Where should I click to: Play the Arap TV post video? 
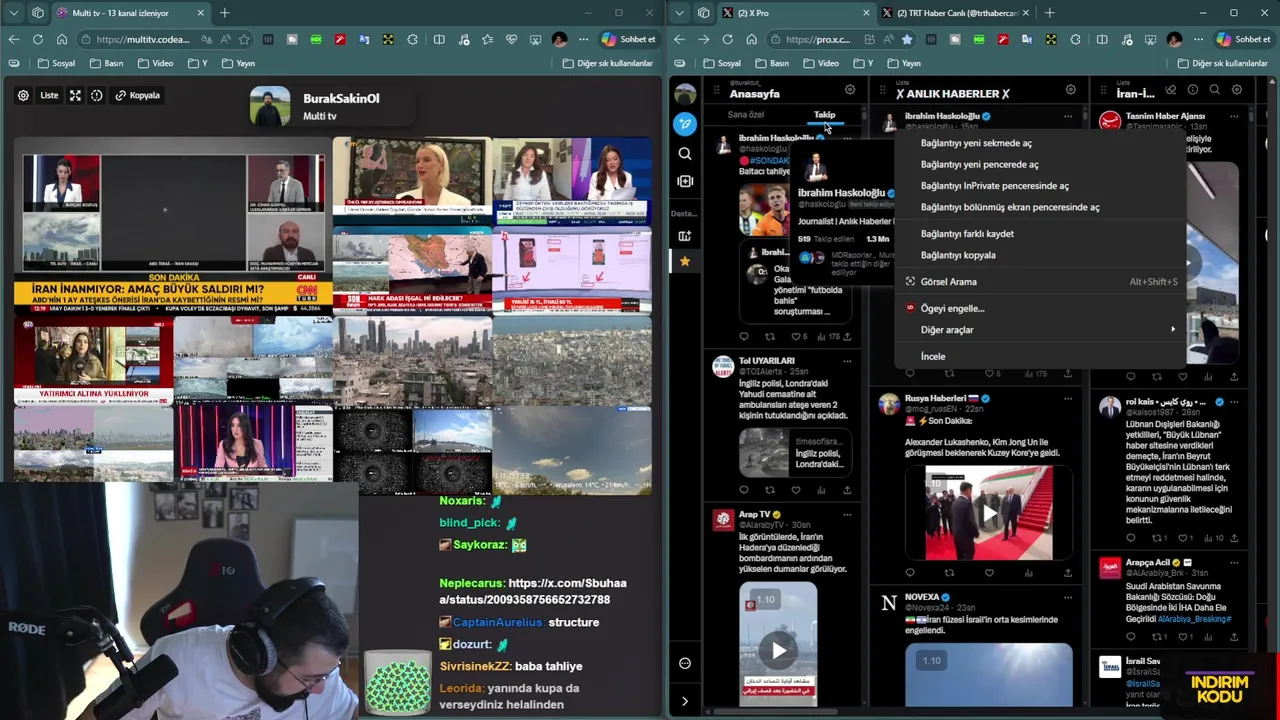[x=779, y=651]
